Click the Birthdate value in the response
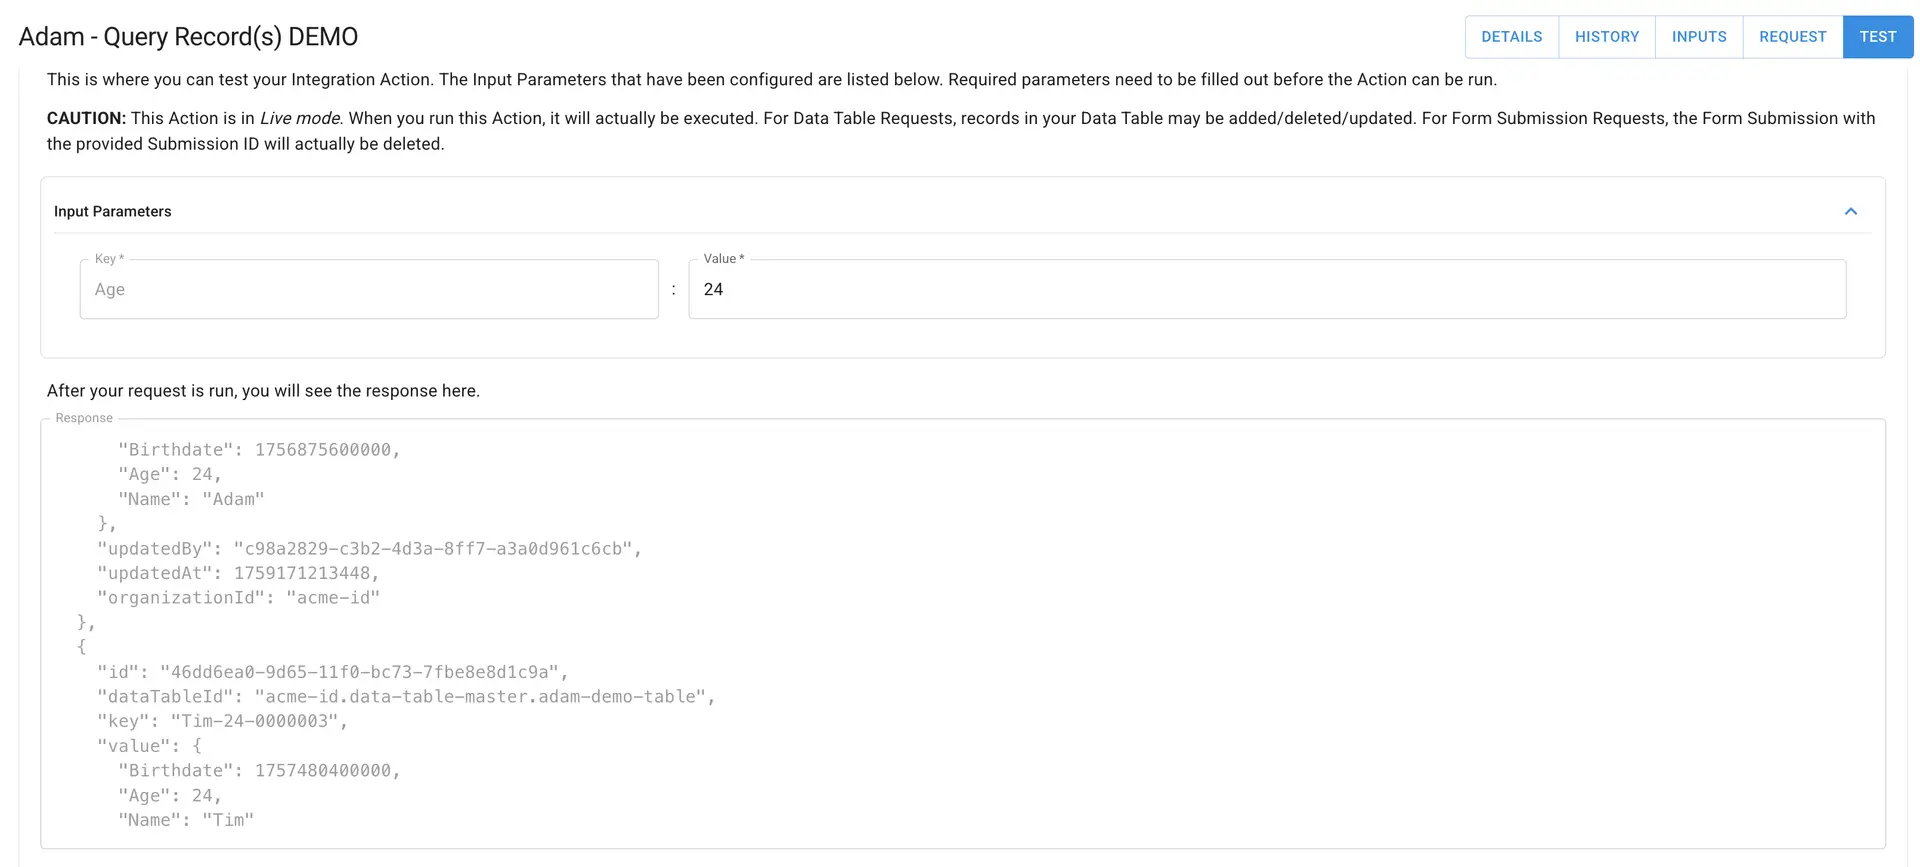Screen dimensions: 1920x867 tap(258, 449)
